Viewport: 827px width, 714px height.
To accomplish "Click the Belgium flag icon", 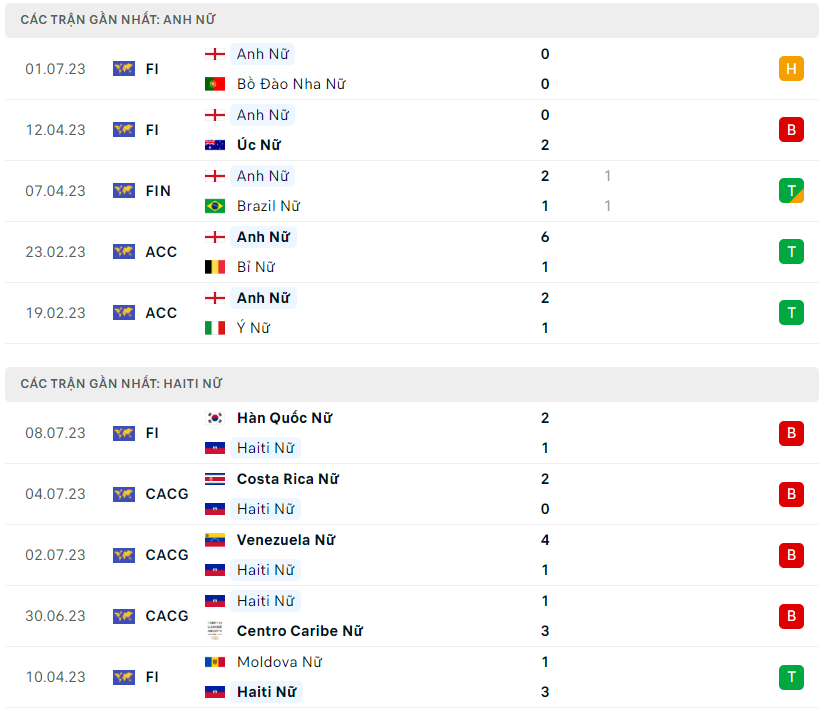I will [215, 267].
